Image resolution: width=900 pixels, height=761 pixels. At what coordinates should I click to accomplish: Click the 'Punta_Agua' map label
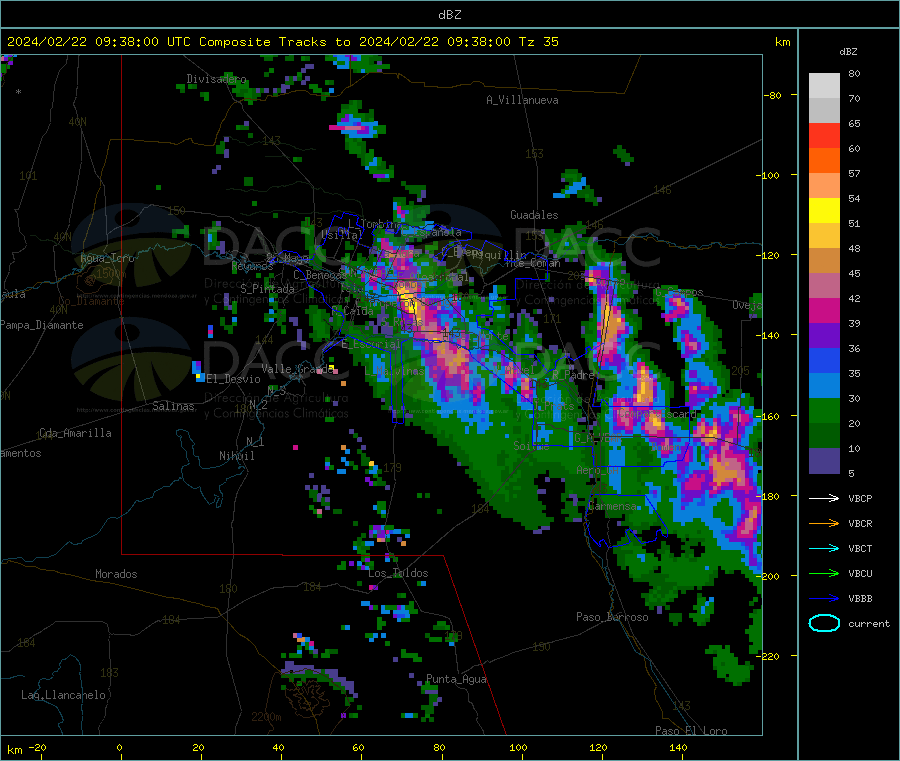coord(456,679)
